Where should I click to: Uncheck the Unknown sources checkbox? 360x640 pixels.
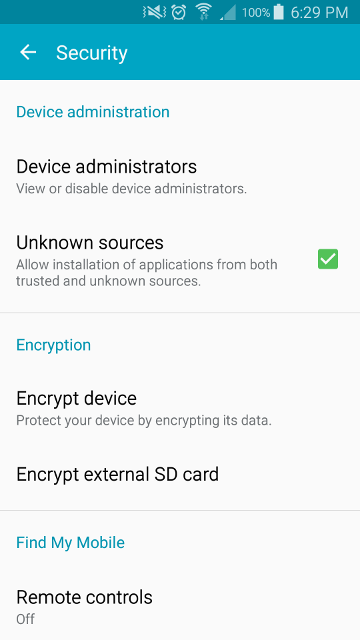coord(328,259)
